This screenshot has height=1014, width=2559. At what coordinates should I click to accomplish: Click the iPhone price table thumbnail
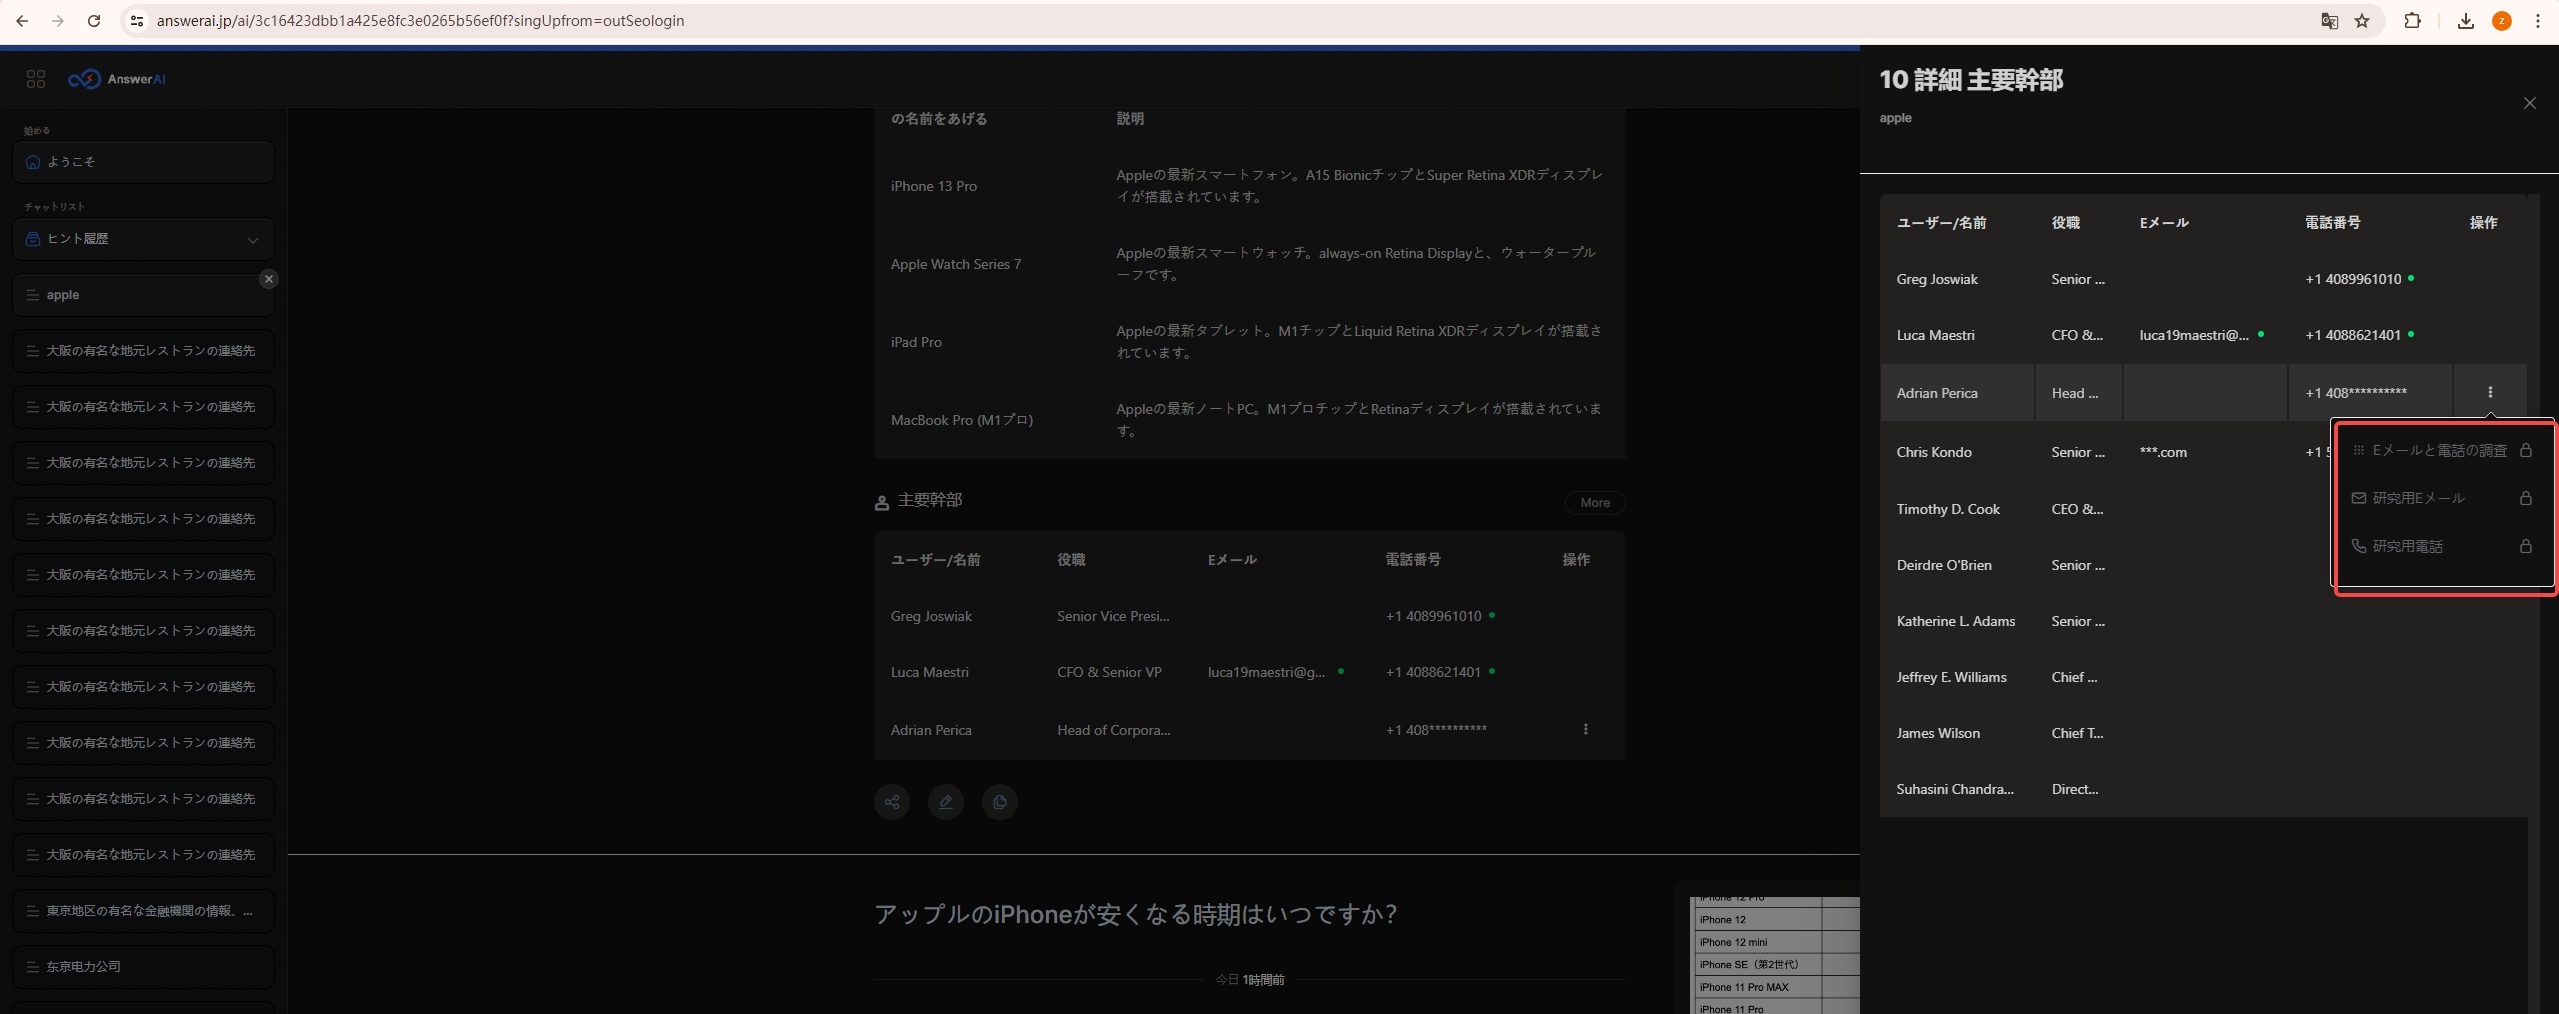[1774, 955]
